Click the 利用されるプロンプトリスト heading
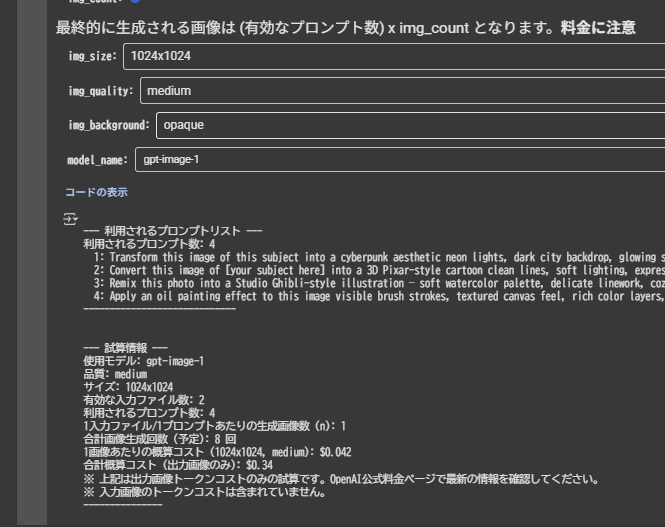This screenshot has height=527, width=665. 173,231
